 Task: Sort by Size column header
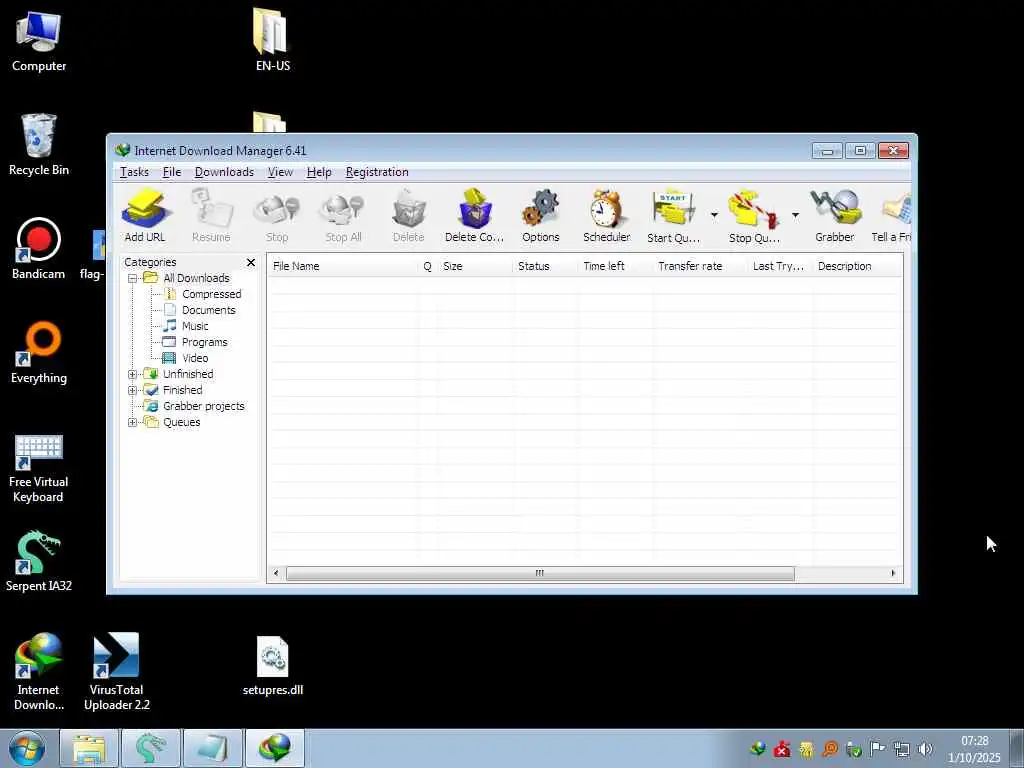tap(475, 266)
